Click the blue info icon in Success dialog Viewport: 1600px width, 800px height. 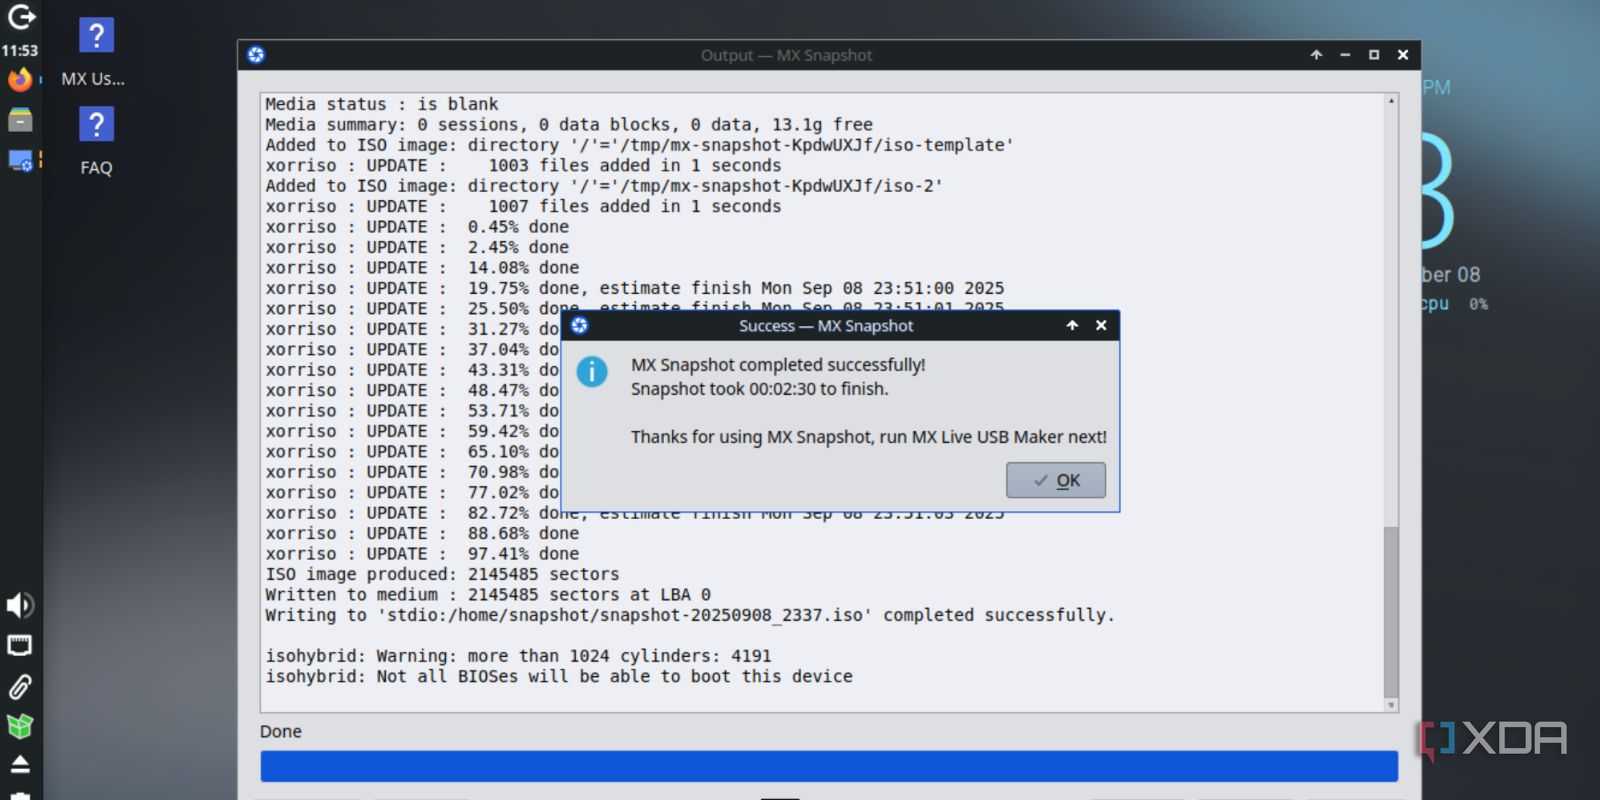[x=592, y=372]
